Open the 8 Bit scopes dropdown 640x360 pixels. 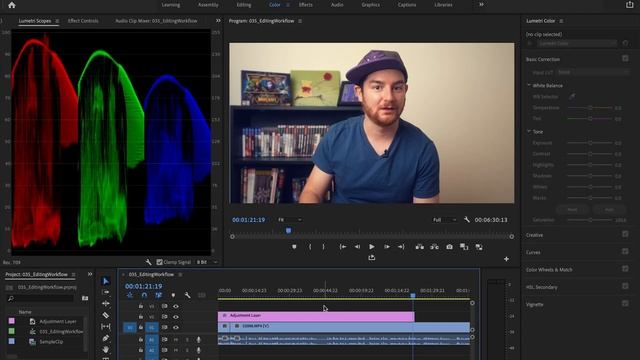(207, 262)
